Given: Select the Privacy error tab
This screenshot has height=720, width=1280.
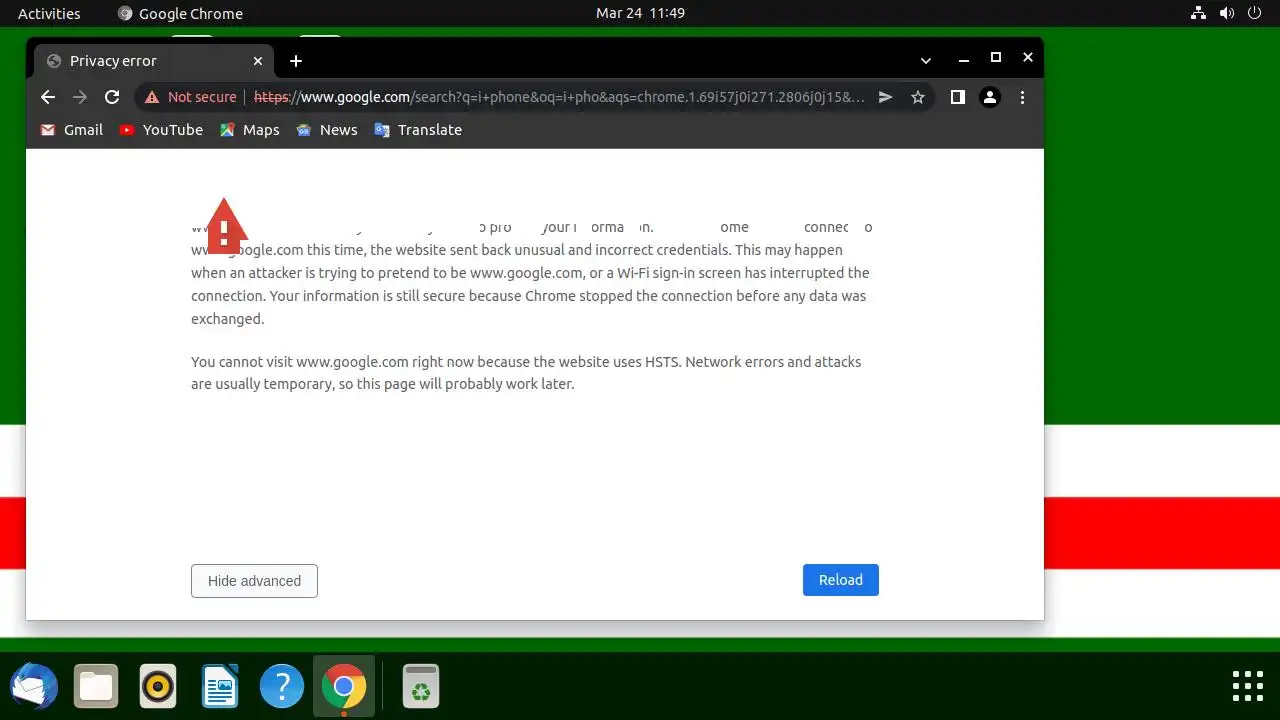Looking at the screenshot, I should coord(154,61).
